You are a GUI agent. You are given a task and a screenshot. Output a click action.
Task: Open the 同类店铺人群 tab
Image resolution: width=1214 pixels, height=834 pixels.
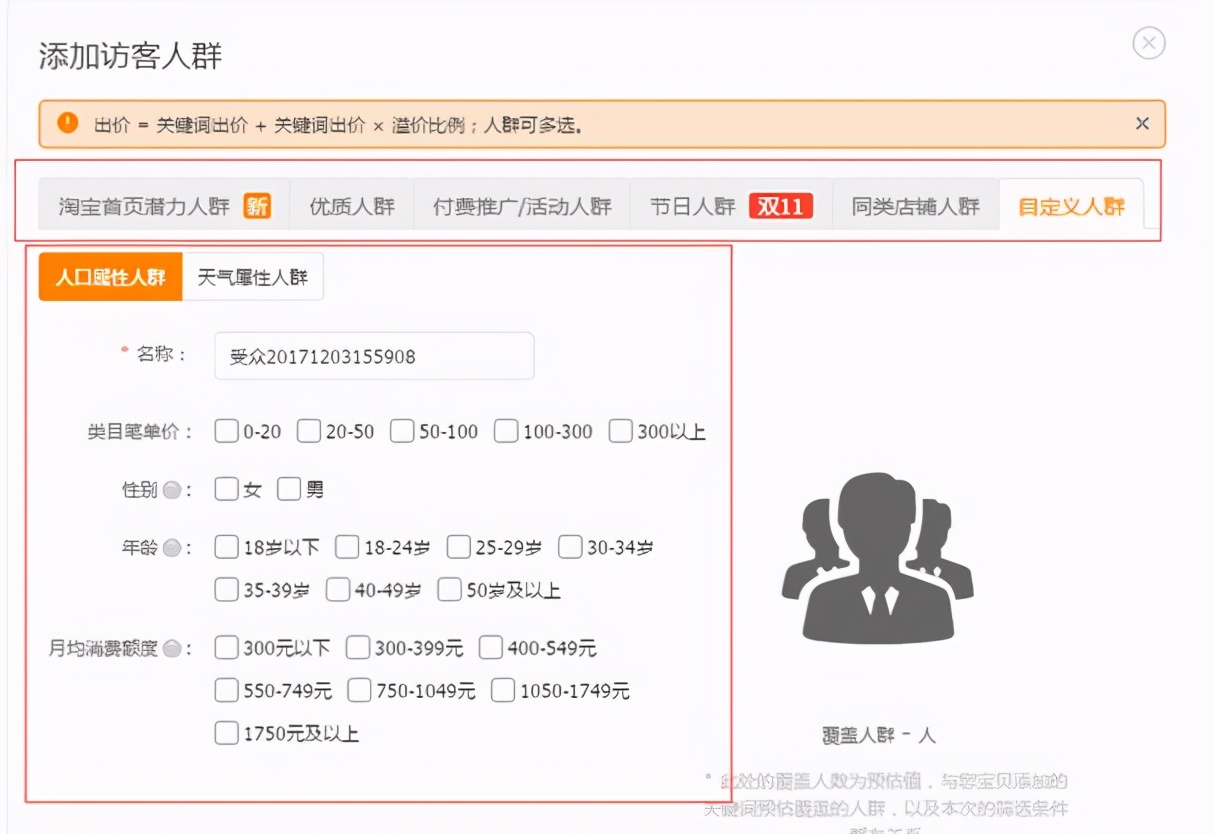pyautogui.click(x=915, y=203)
